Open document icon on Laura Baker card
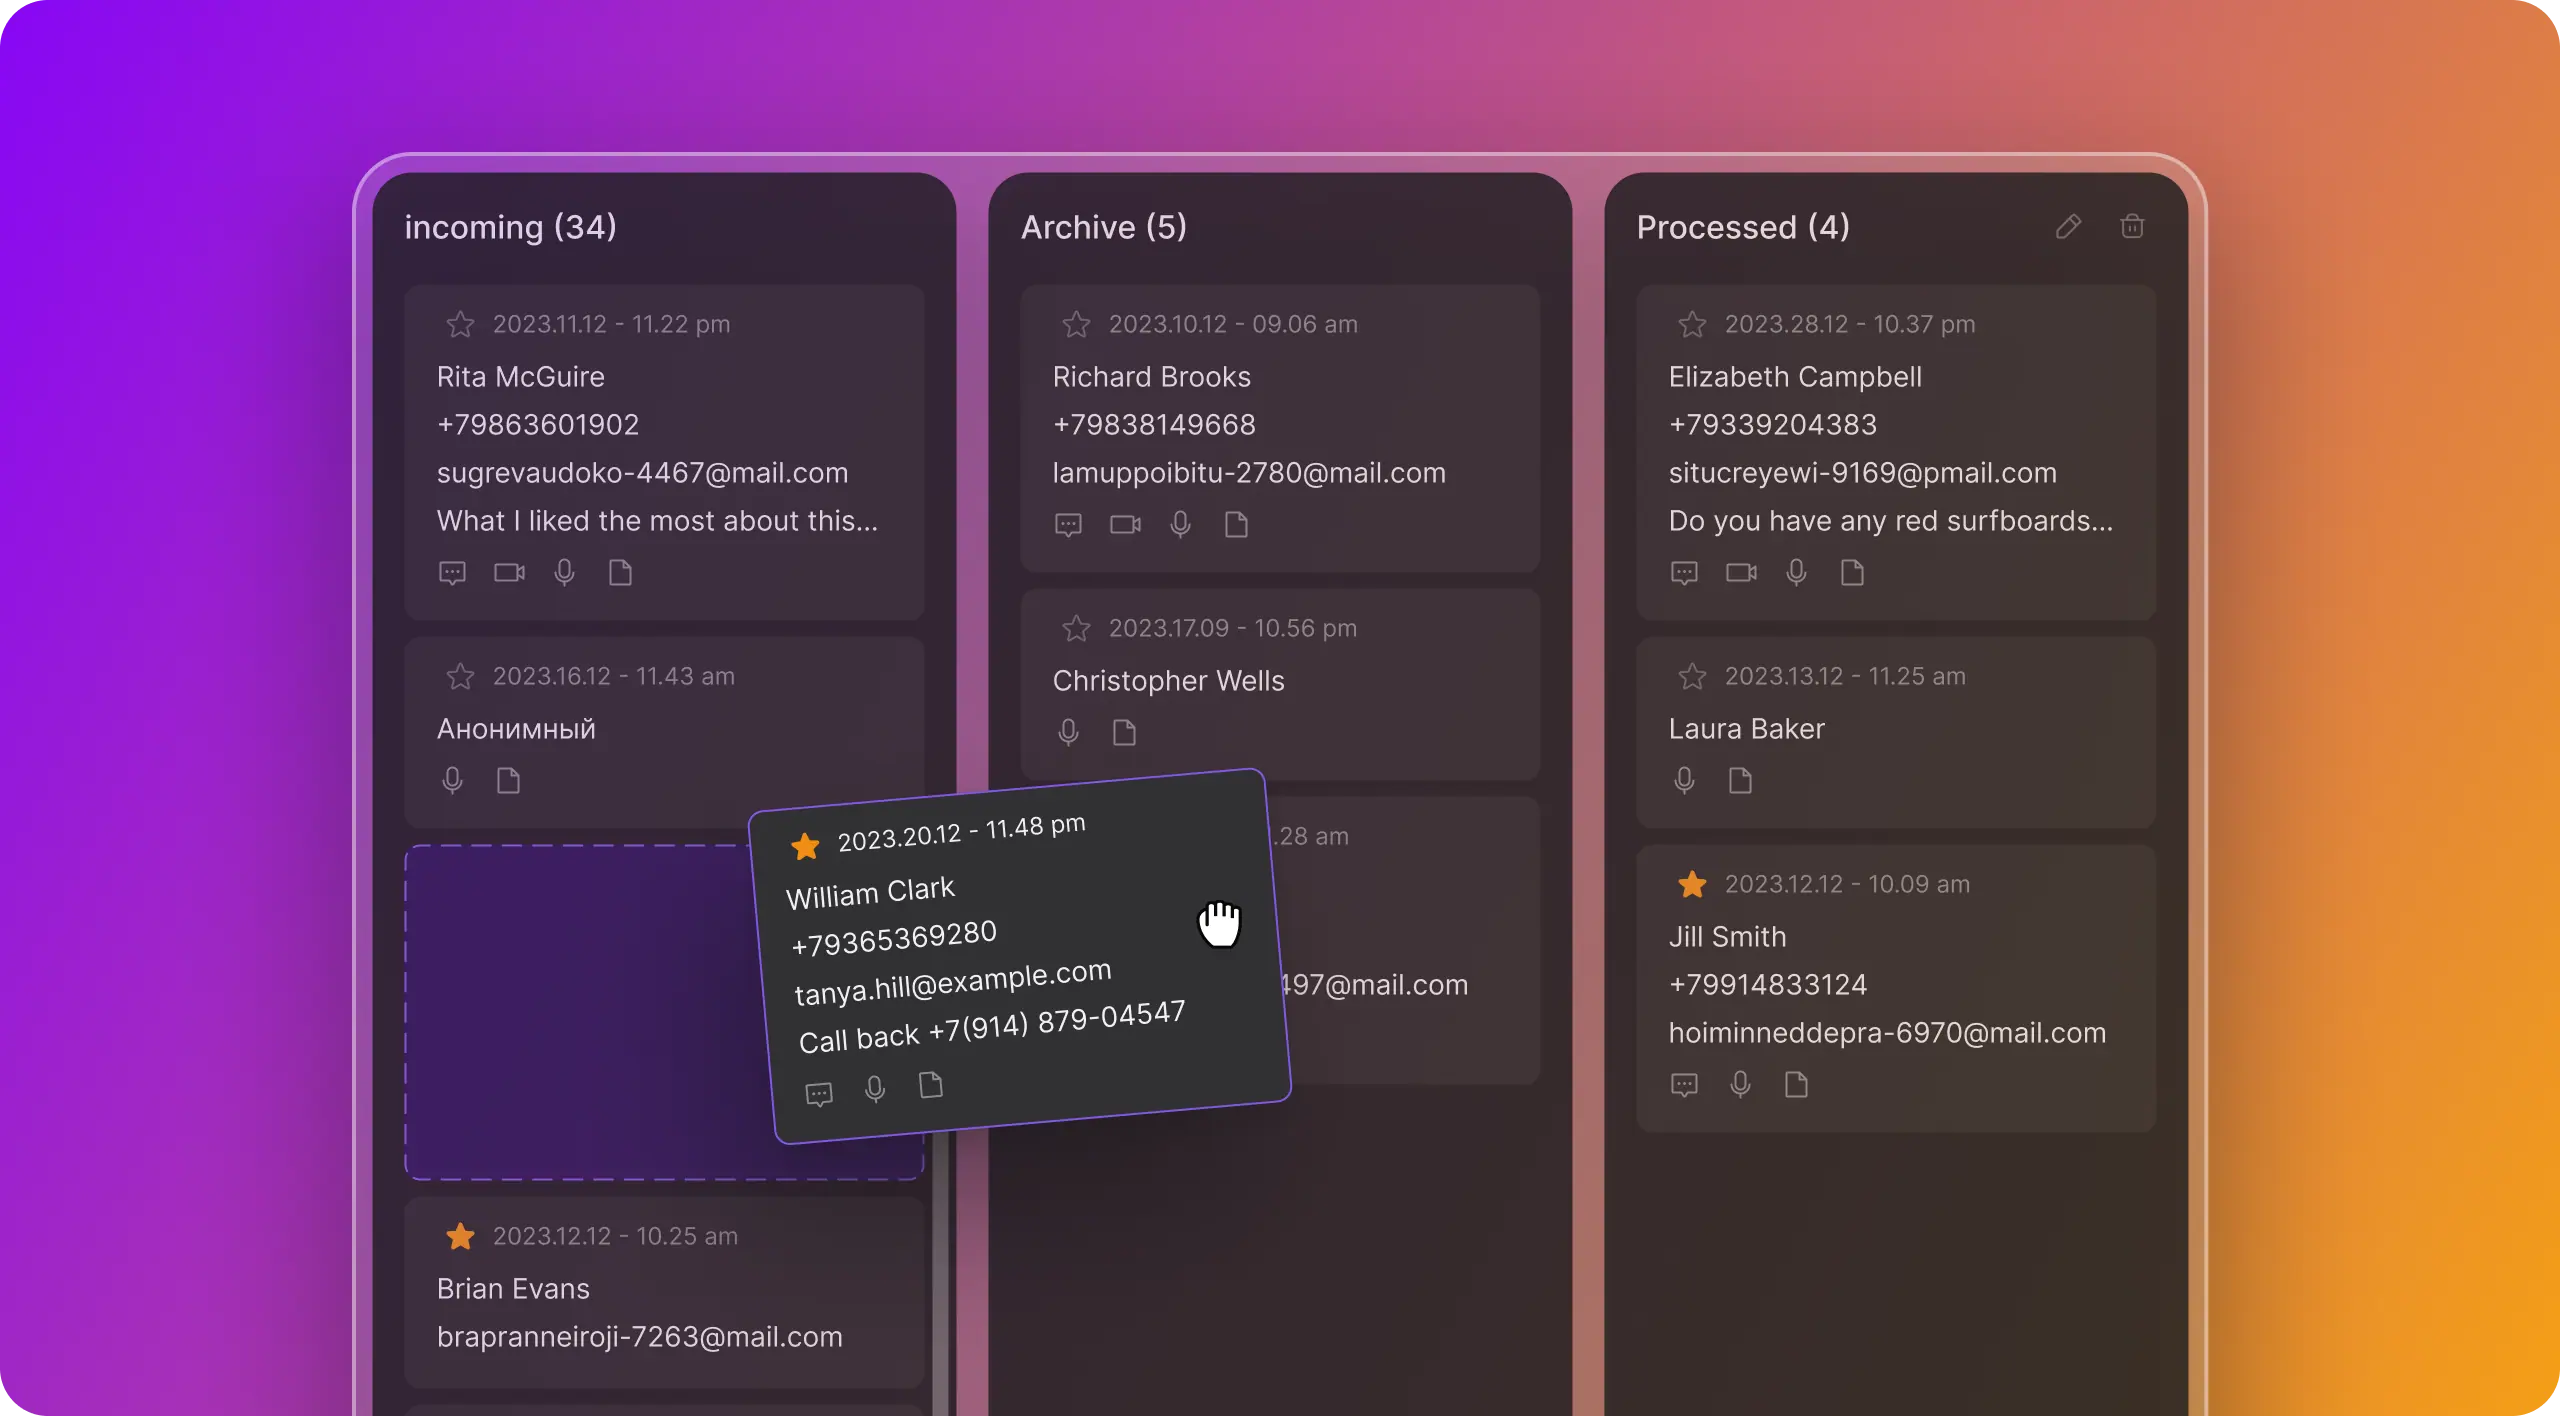 1740,780
